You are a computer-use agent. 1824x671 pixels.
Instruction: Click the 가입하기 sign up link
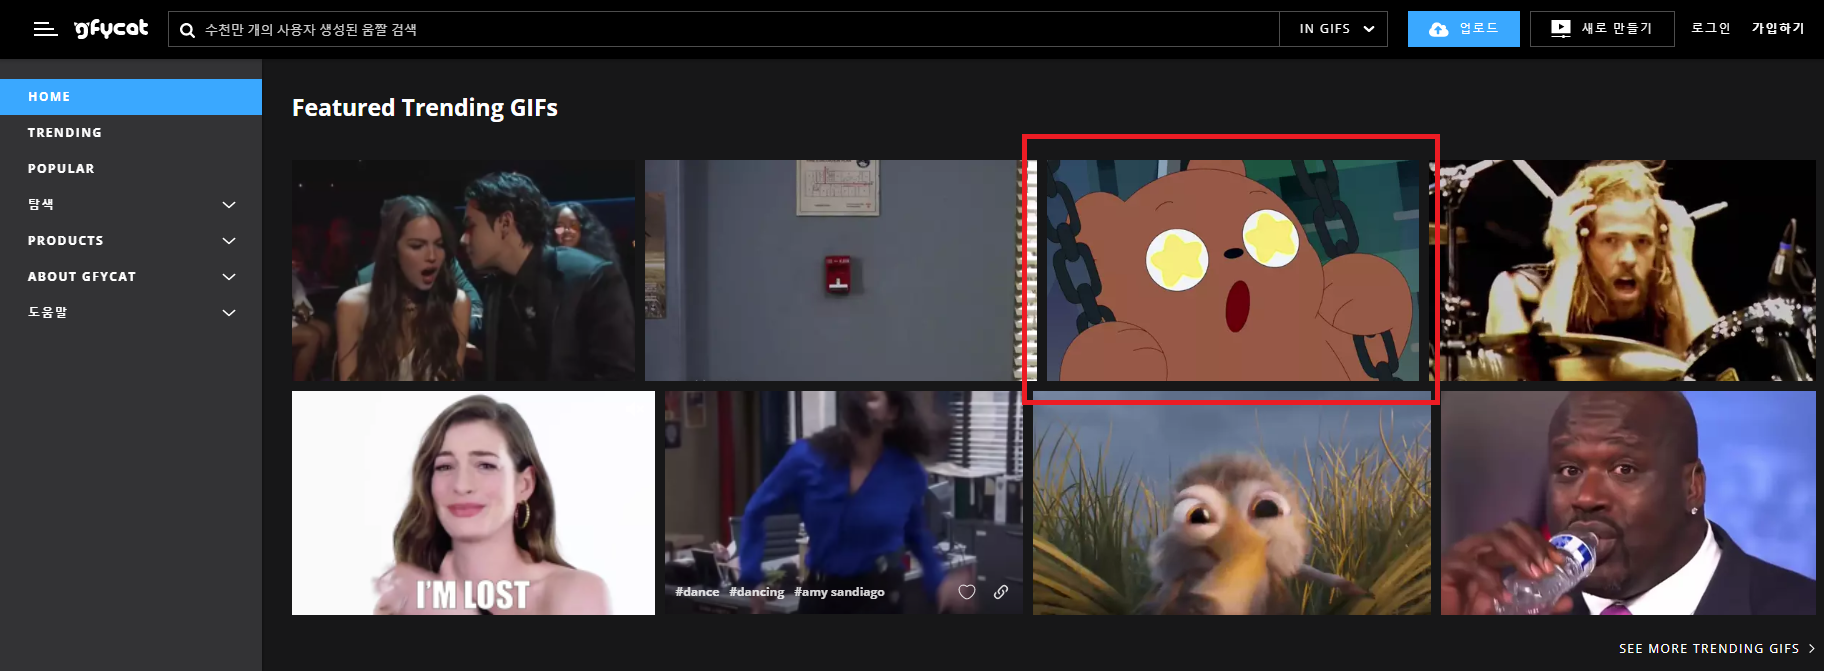(x=1778, y=28)
